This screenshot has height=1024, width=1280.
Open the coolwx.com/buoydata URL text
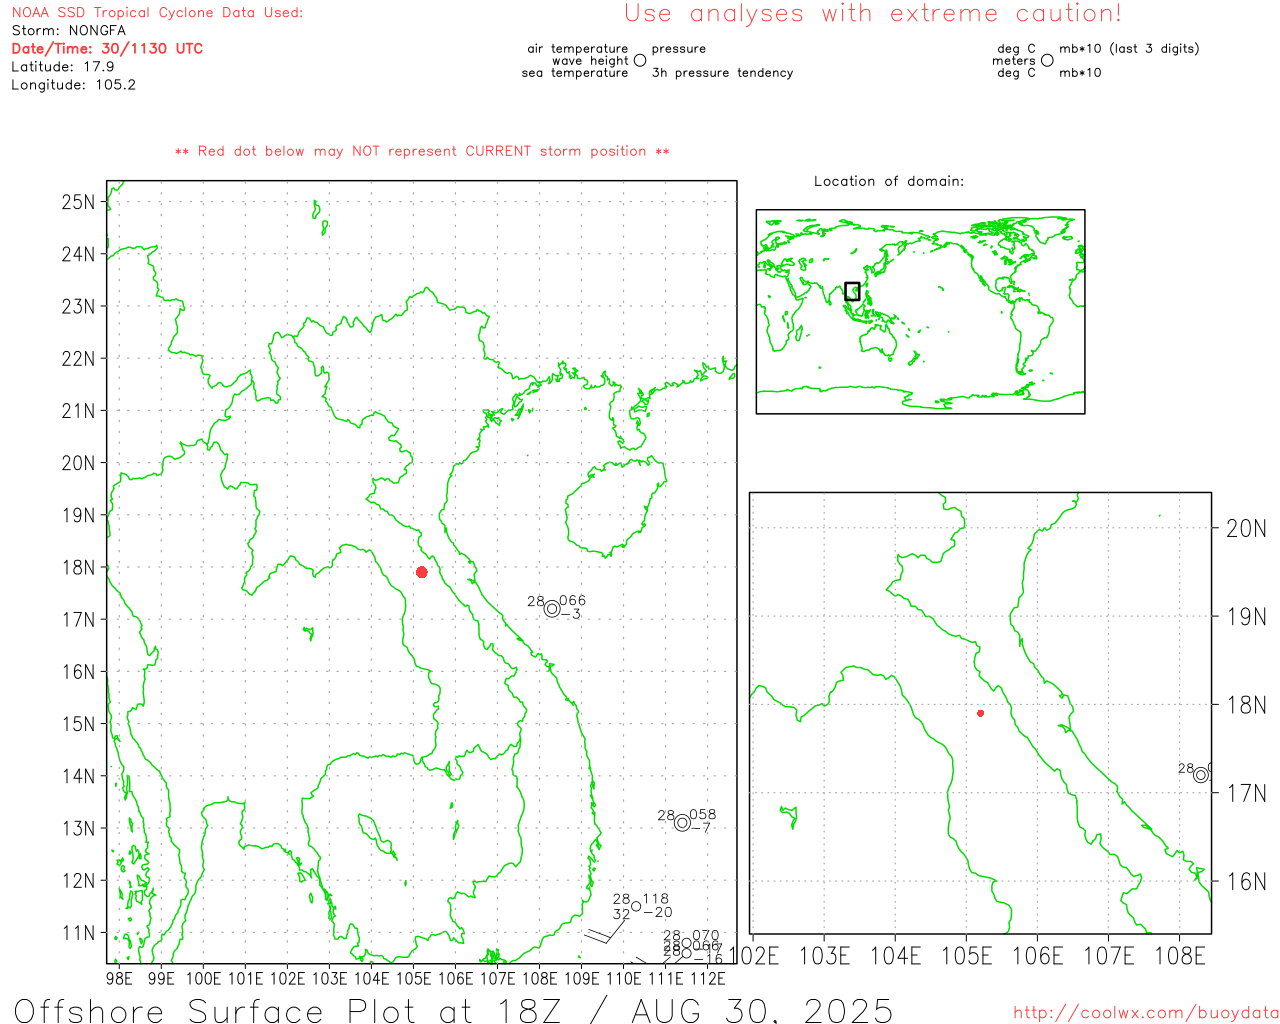tap(1146, 1013)
